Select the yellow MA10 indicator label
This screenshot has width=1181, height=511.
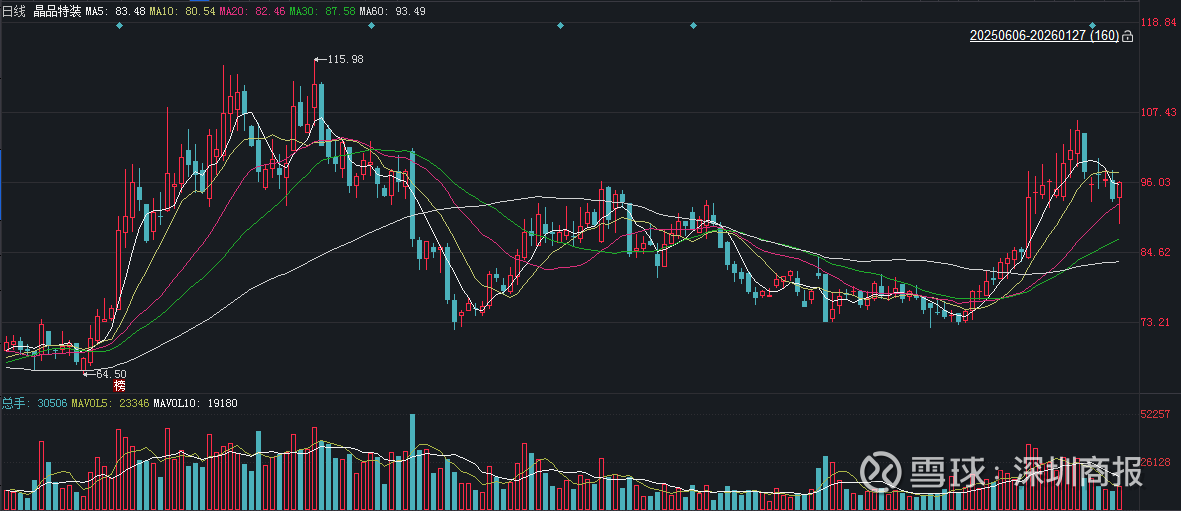coord(180,11)
